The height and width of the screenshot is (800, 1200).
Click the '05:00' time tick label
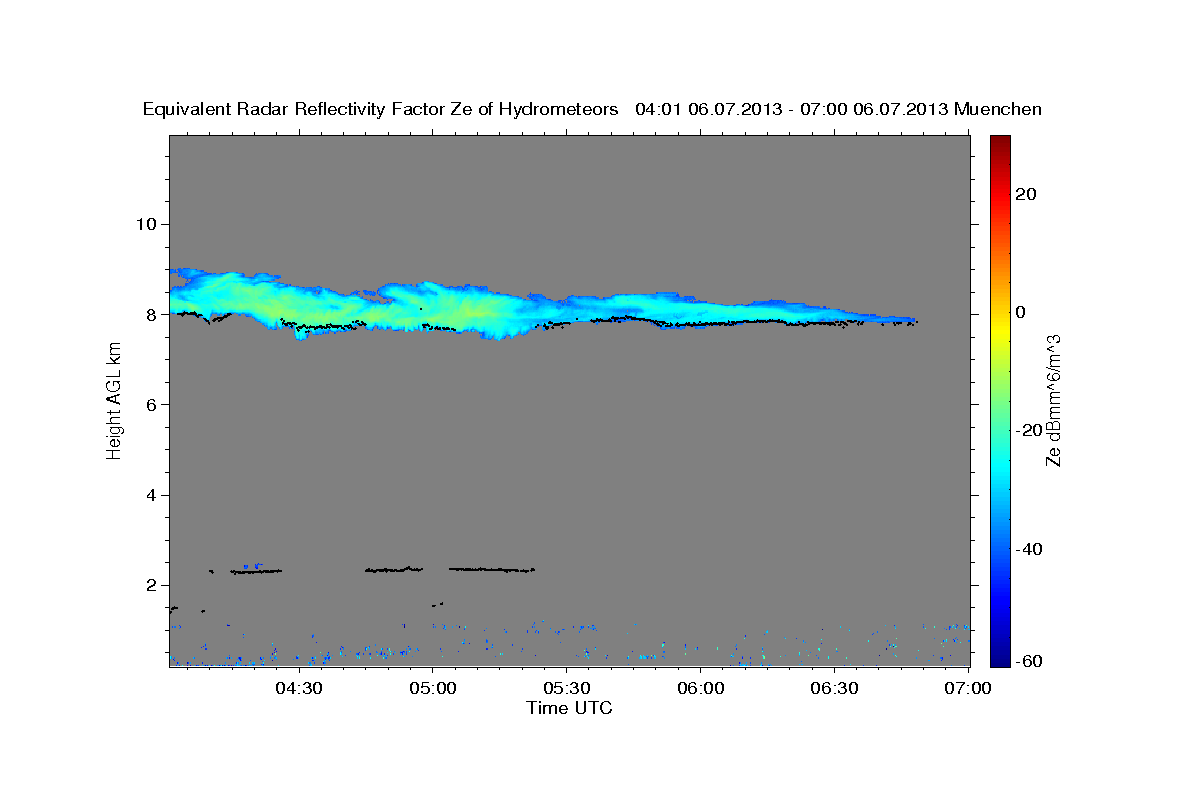(433, 688)
